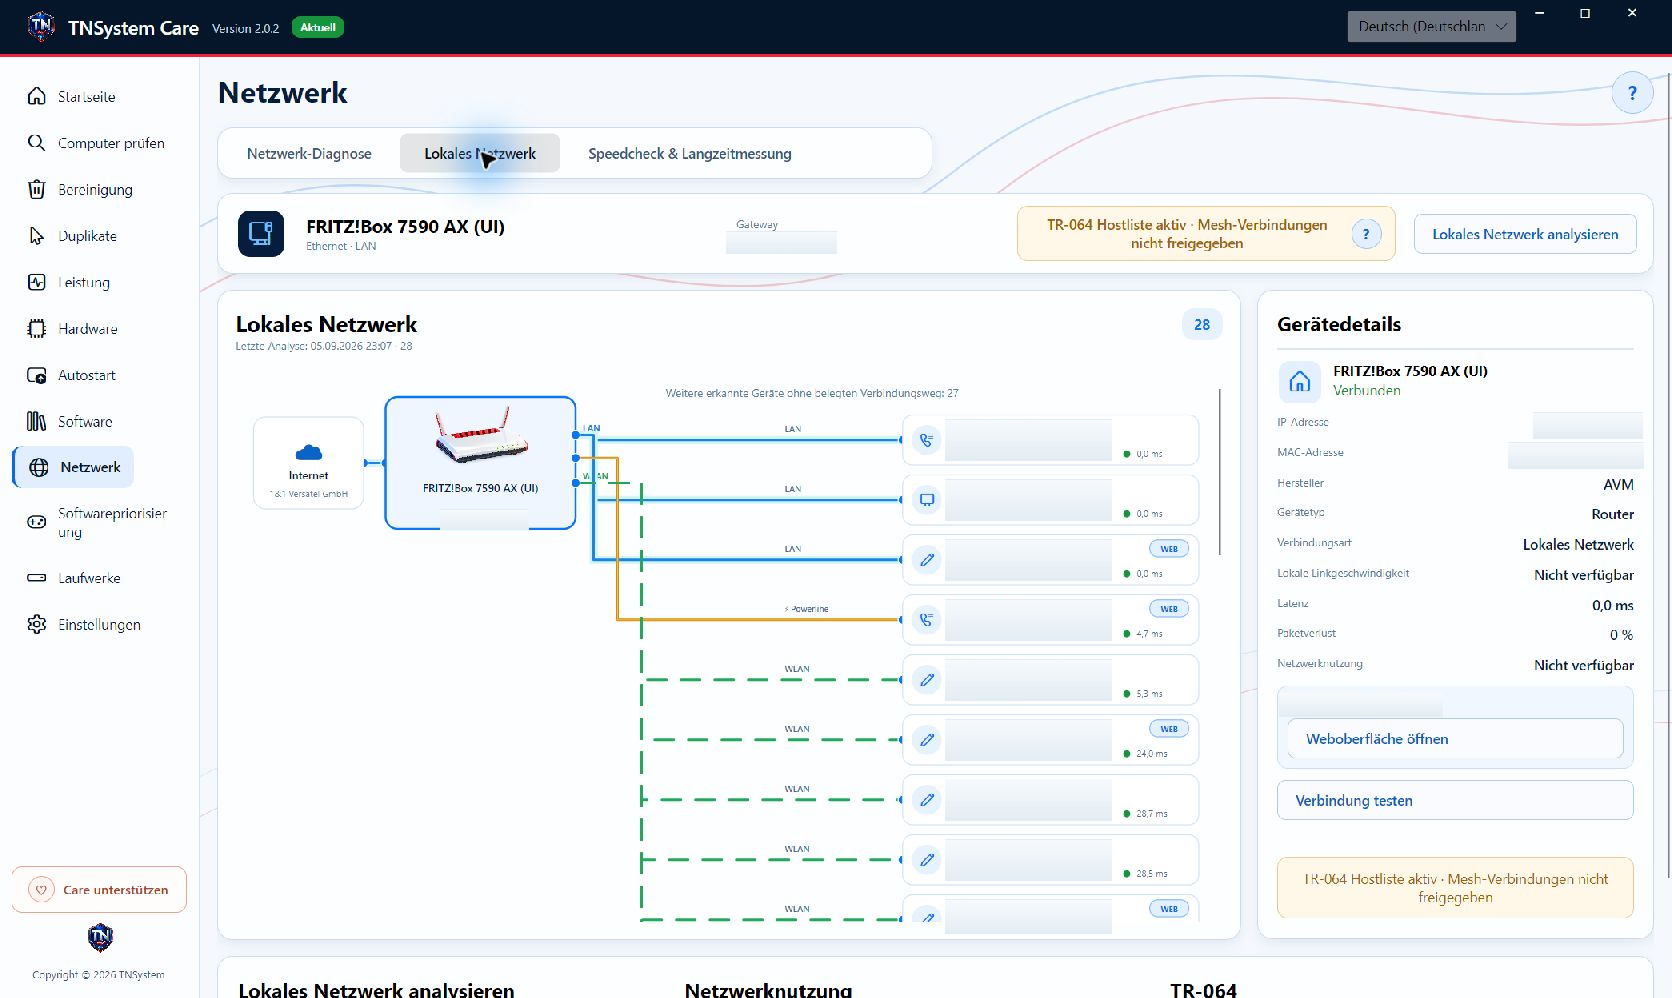Click edit icon of 28,7 ms WLAN device
Screen dimensions: 1672x998
[x=927, y=800]
